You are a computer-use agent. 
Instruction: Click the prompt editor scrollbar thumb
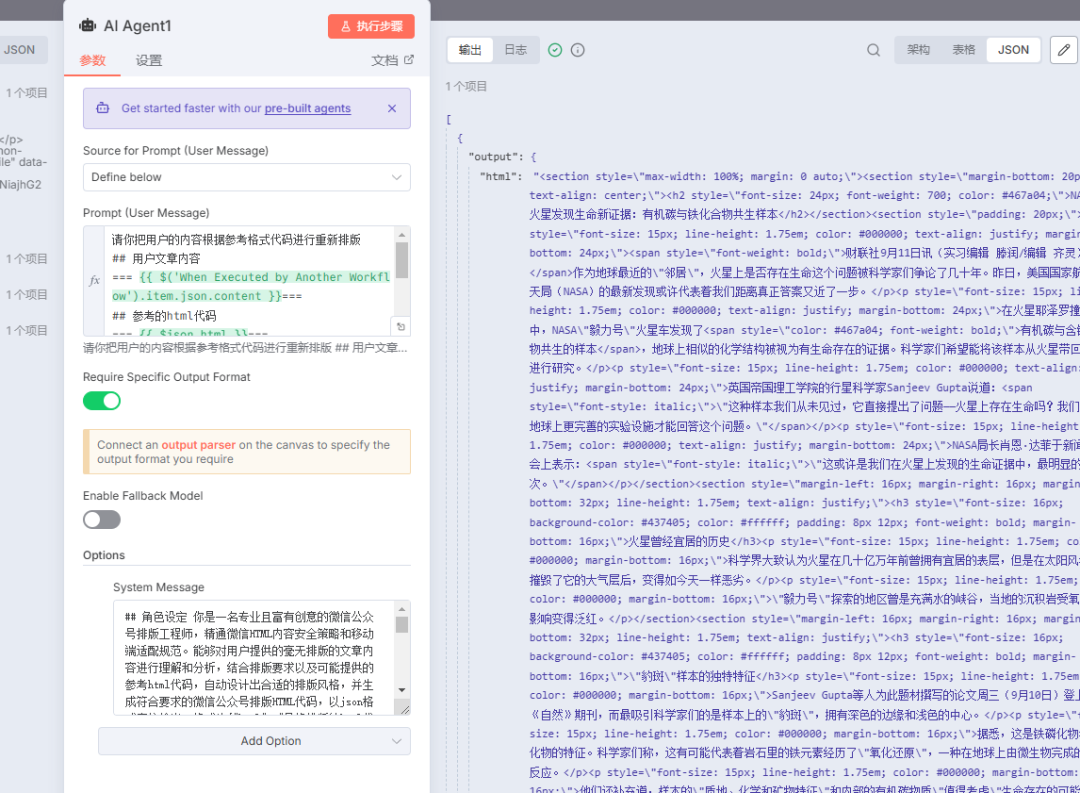[402, 260]
